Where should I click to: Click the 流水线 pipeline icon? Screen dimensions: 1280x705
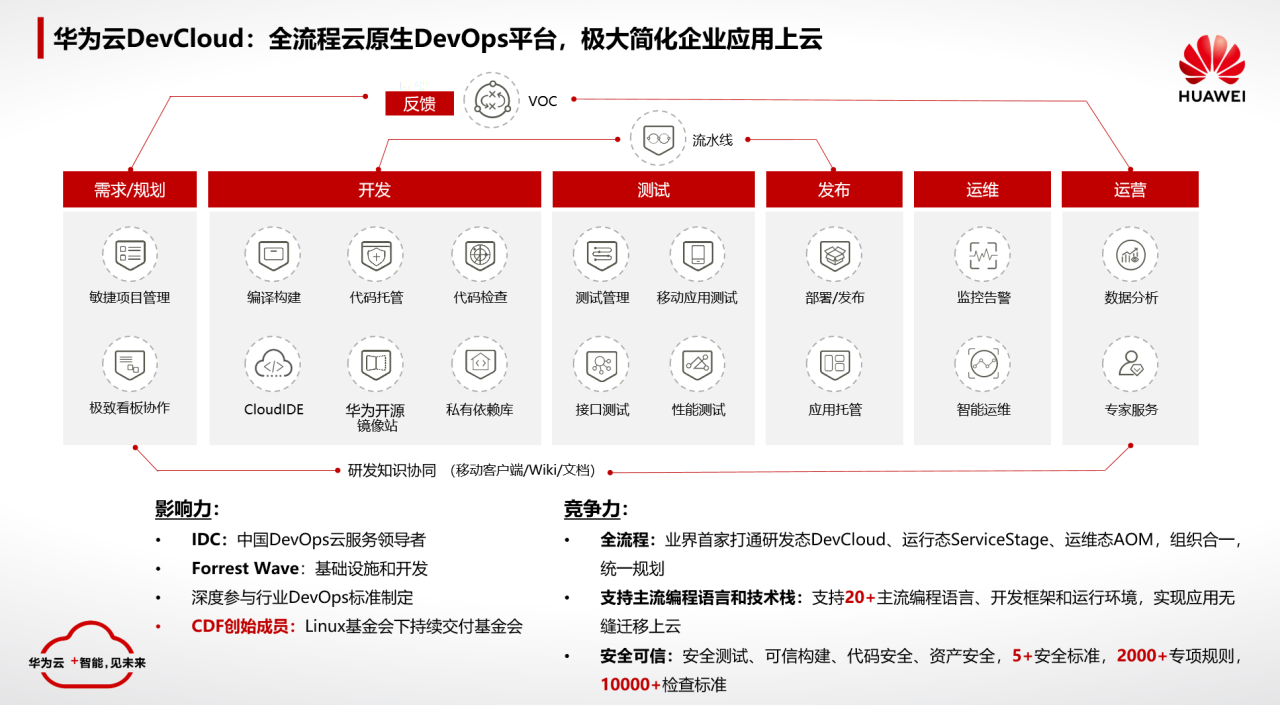pos(658,139)
